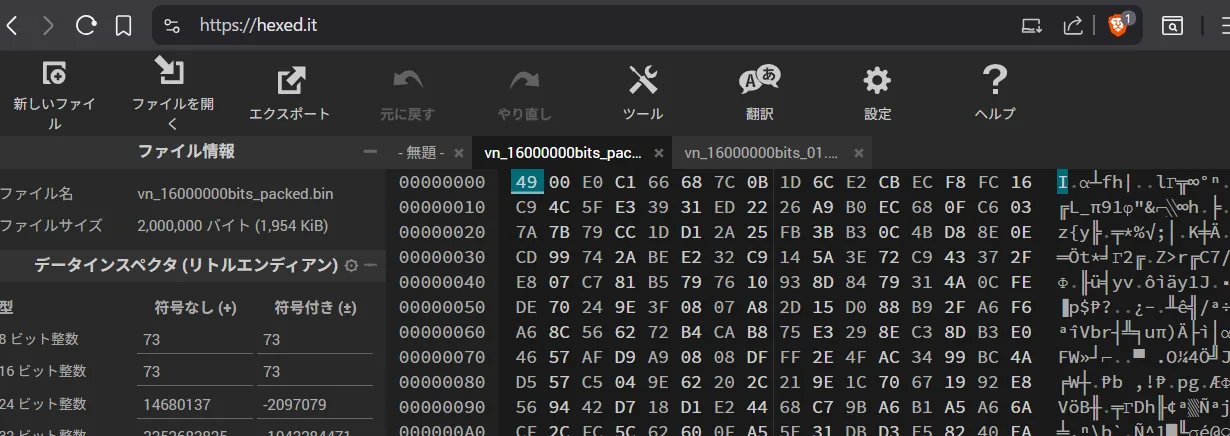Open site settings icon in address bar
The height and width of the screenshot is (436, 1230).
click(x=172, y=26)
